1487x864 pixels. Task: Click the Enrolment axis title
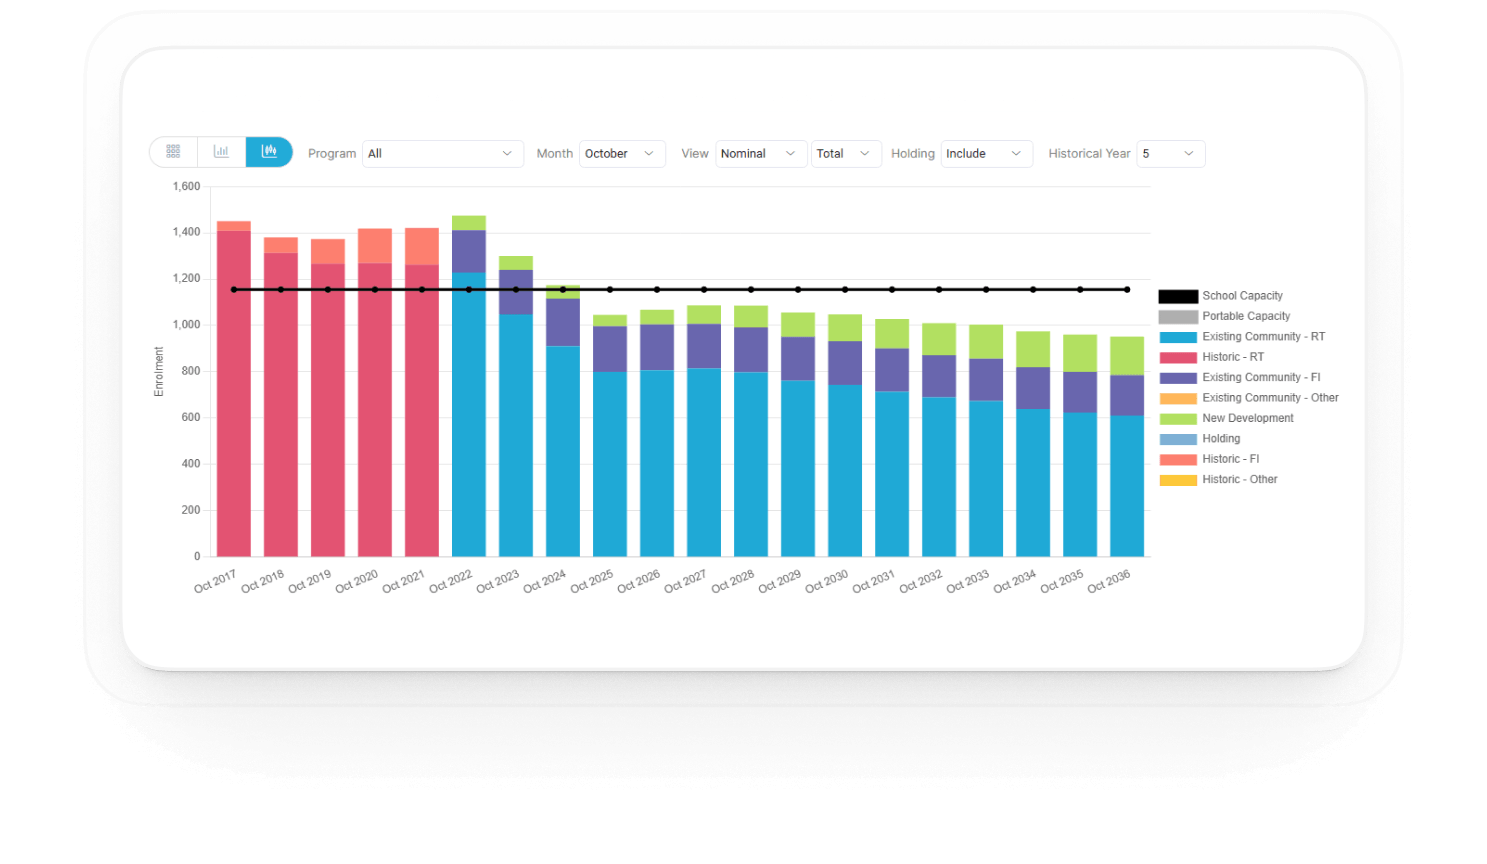159,372
